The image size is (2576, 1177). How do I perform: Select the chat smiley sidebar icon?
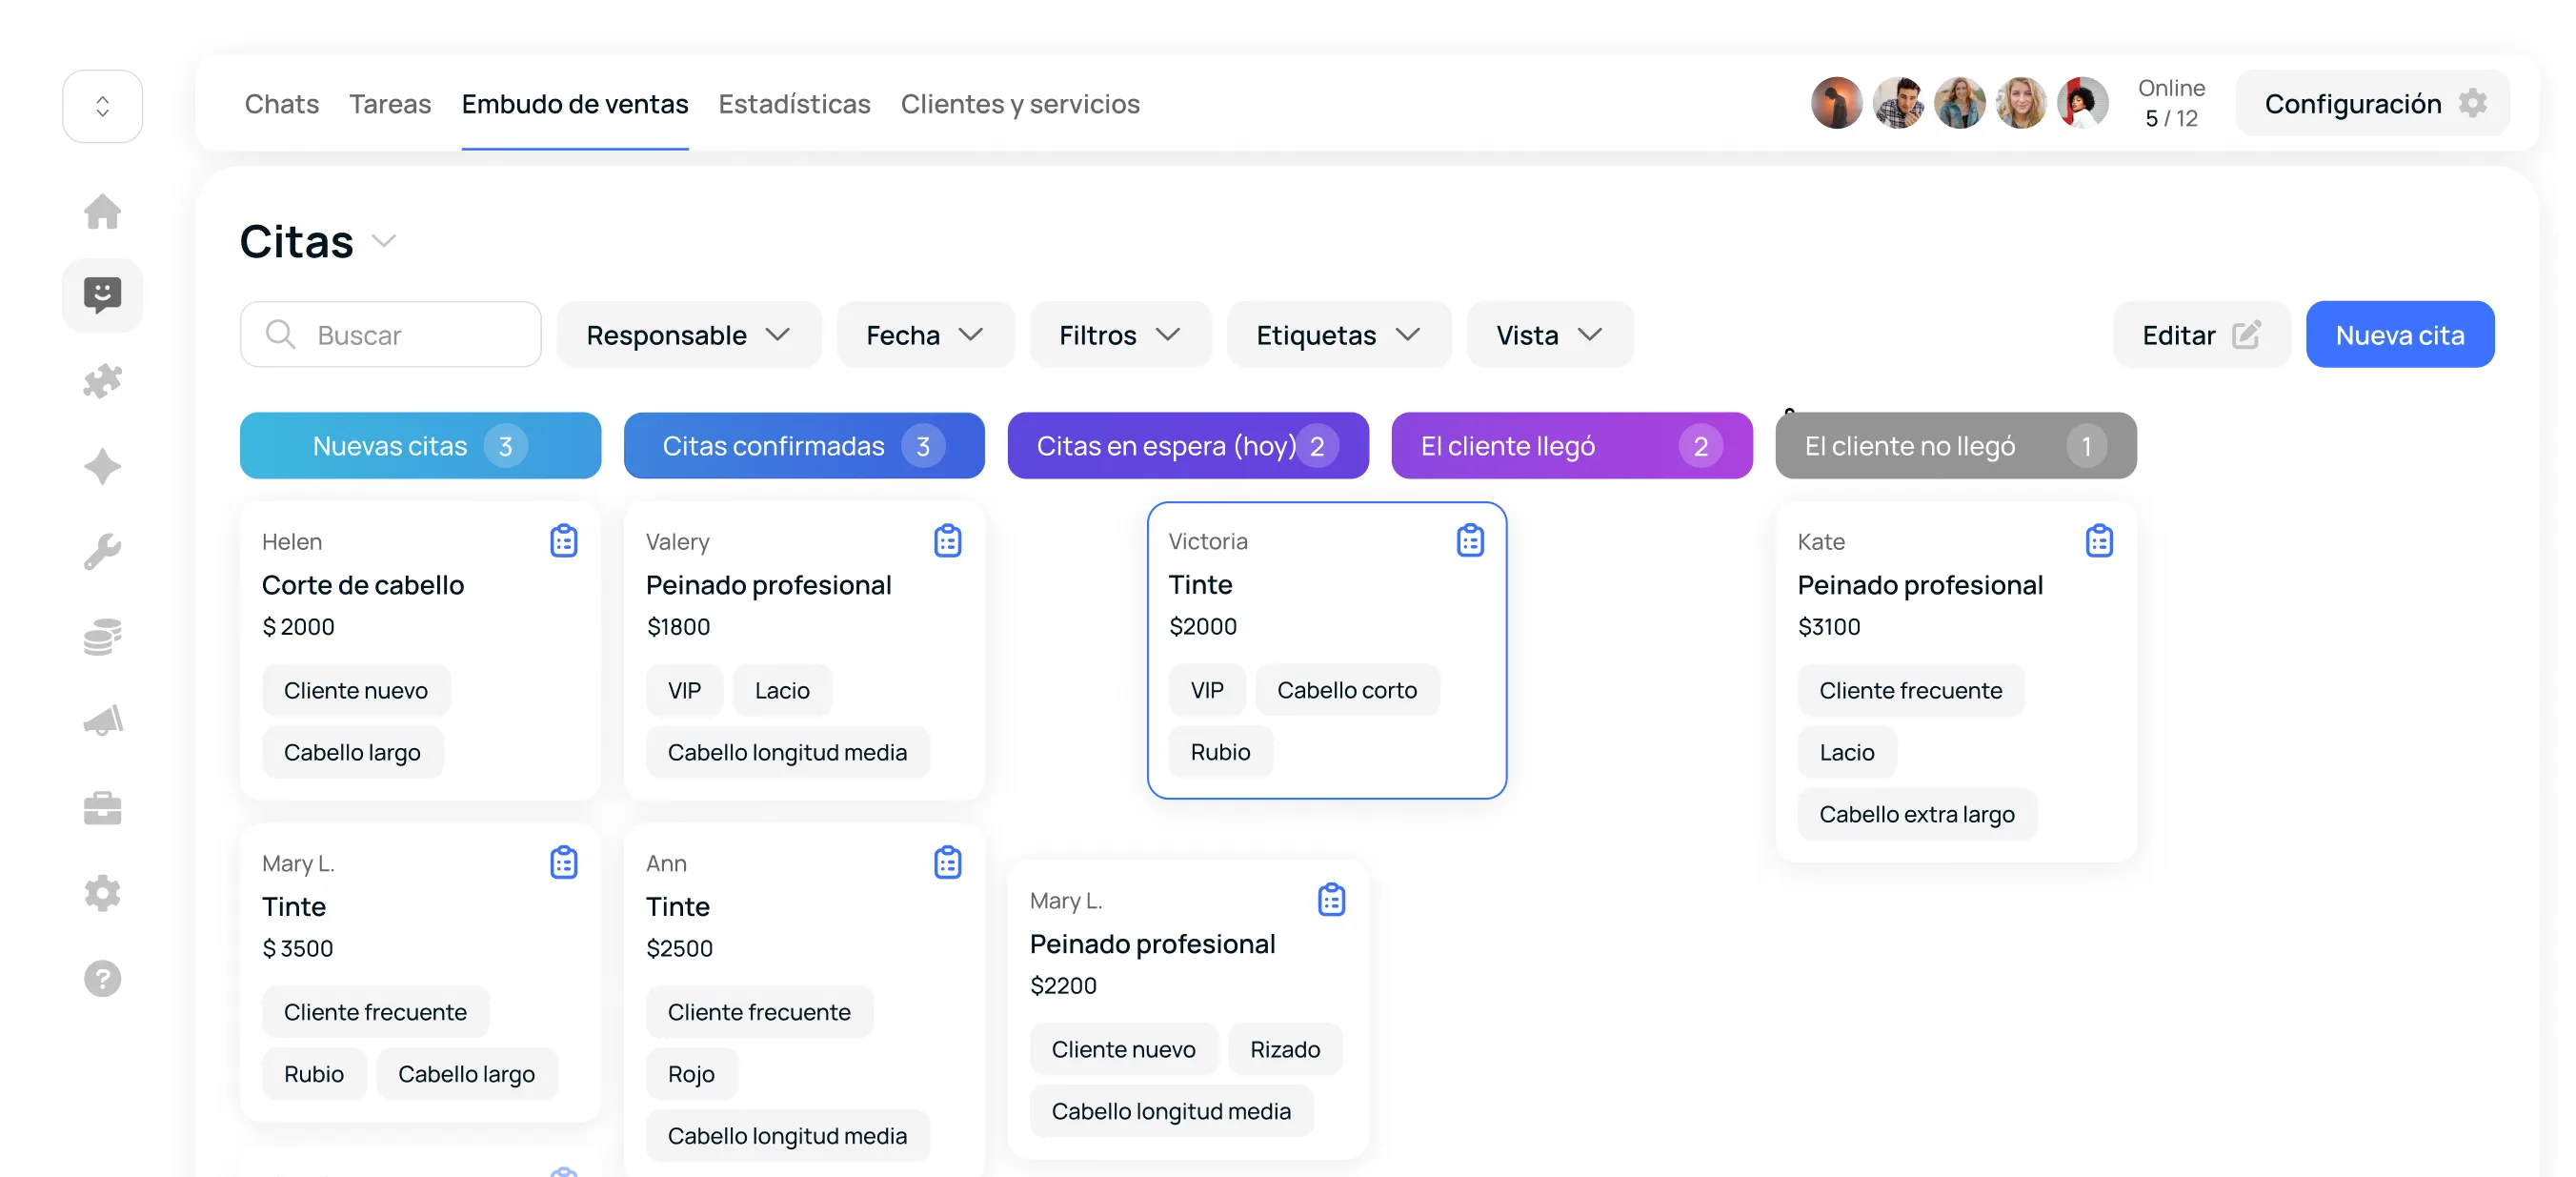(102, 296)
